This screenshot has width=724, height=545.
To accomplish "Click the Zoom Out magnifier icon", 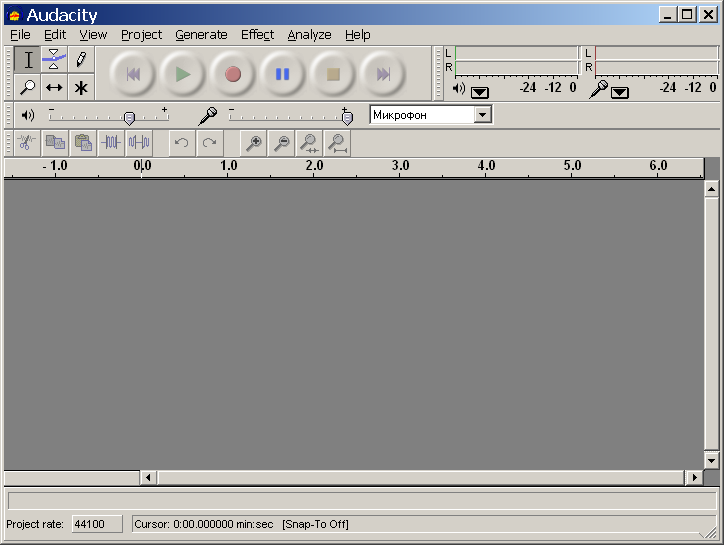I will (281, 143).
